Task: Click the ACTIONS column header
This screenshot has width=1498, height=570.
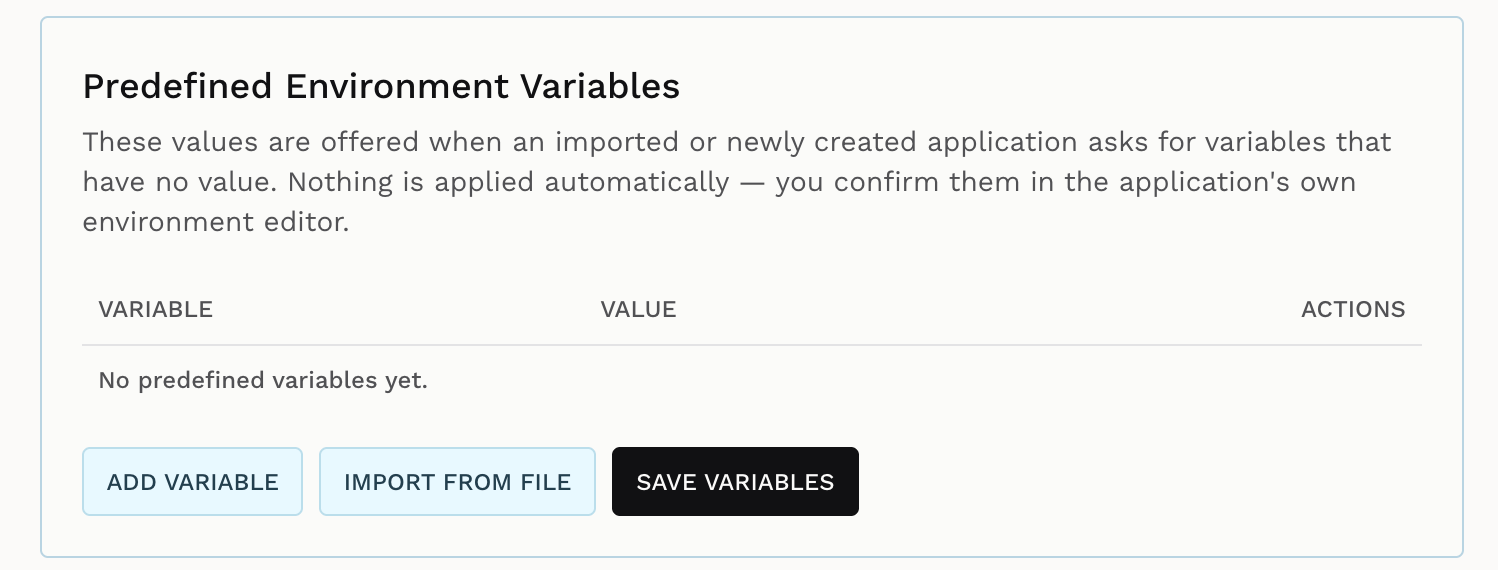Action: [1353, 310]
